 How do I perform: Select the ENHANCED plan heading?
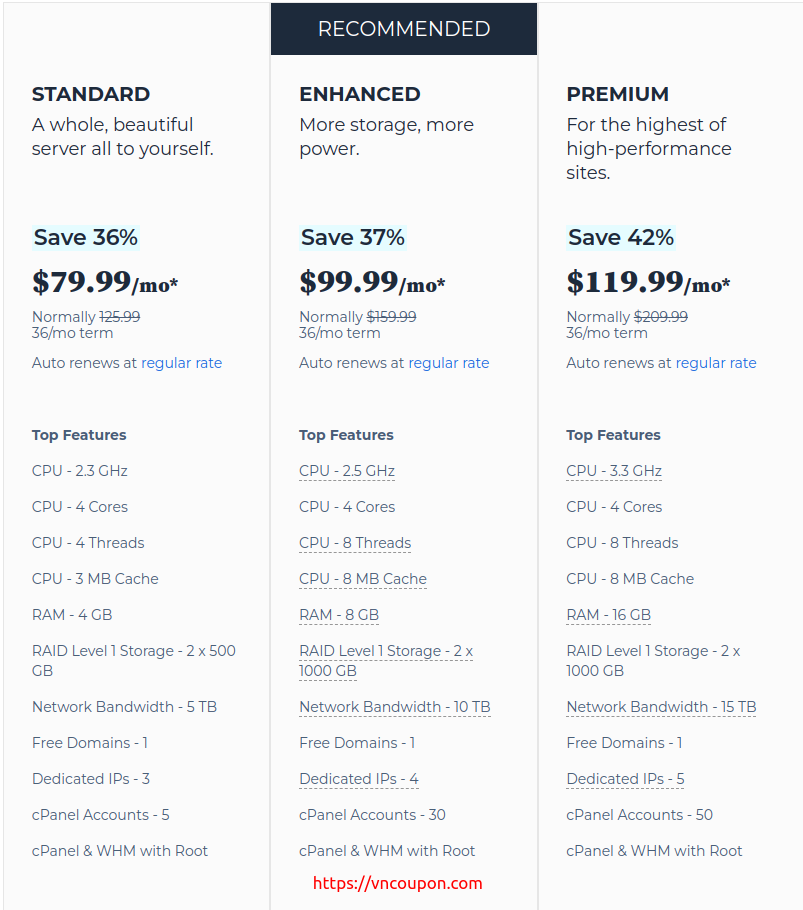pos(360,94)
